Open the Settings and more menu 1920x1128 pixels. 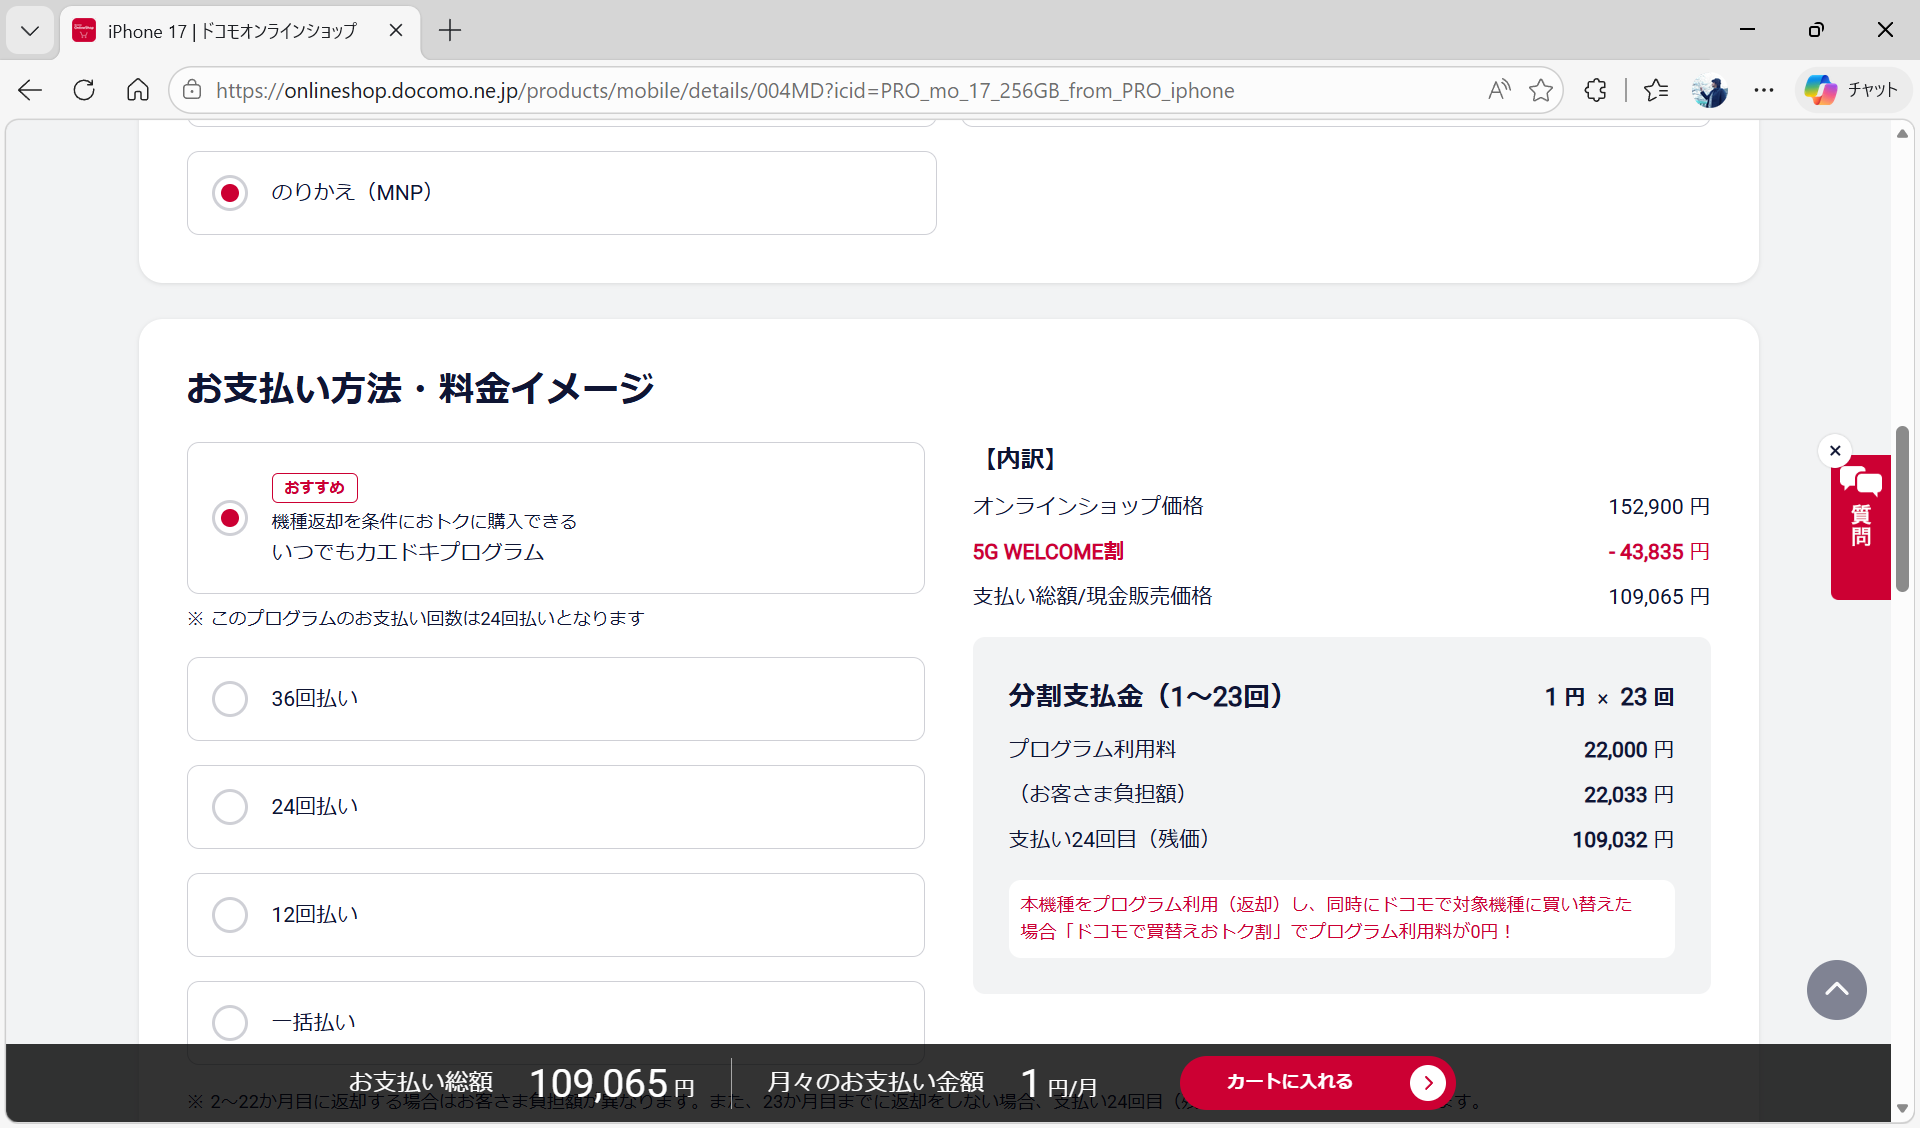[1764, 90]
